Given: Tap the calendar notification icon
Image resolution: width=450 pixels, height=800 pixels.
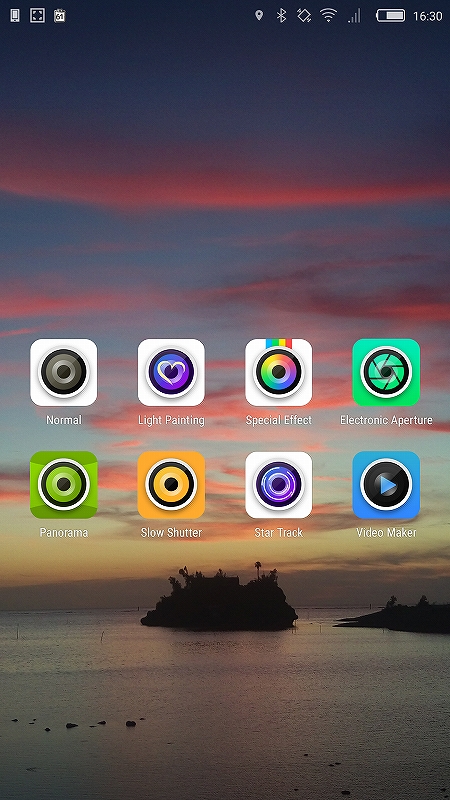Looking at the screenshot, I should coord(60,16).
